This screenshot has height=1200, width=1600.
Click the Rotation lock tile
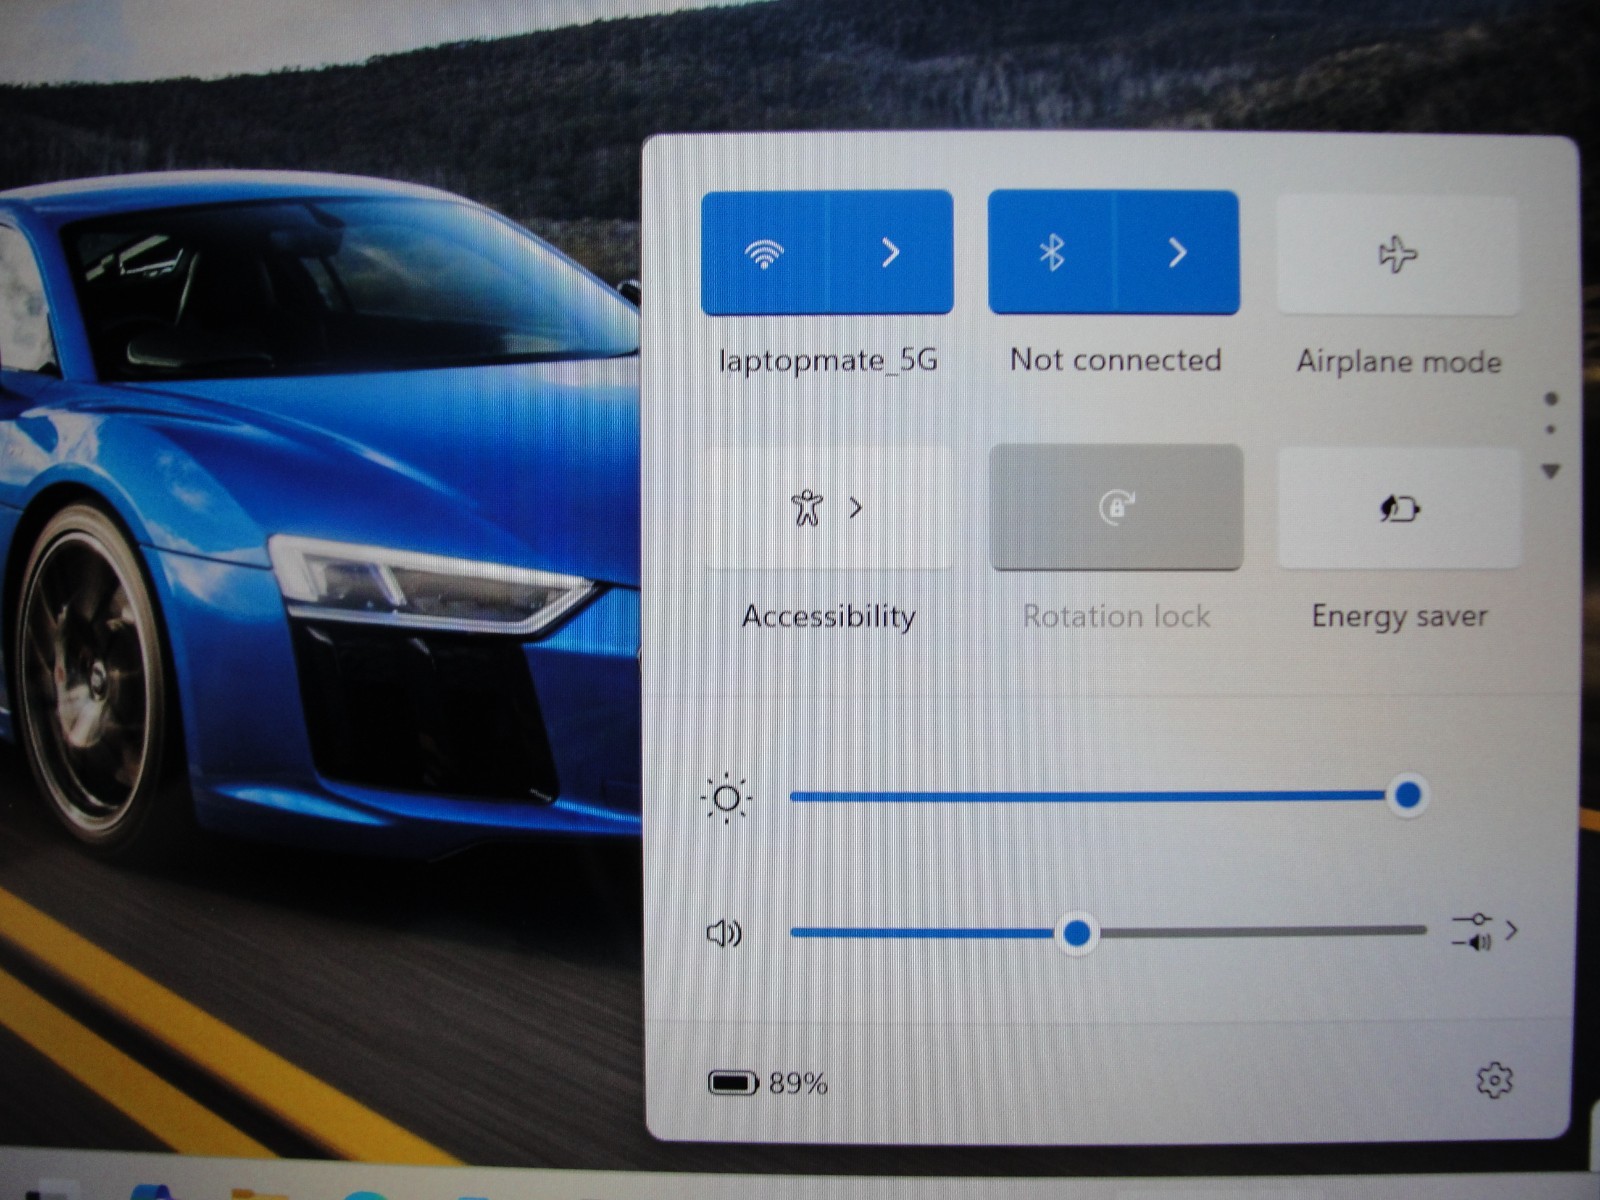coord(1116,507)
